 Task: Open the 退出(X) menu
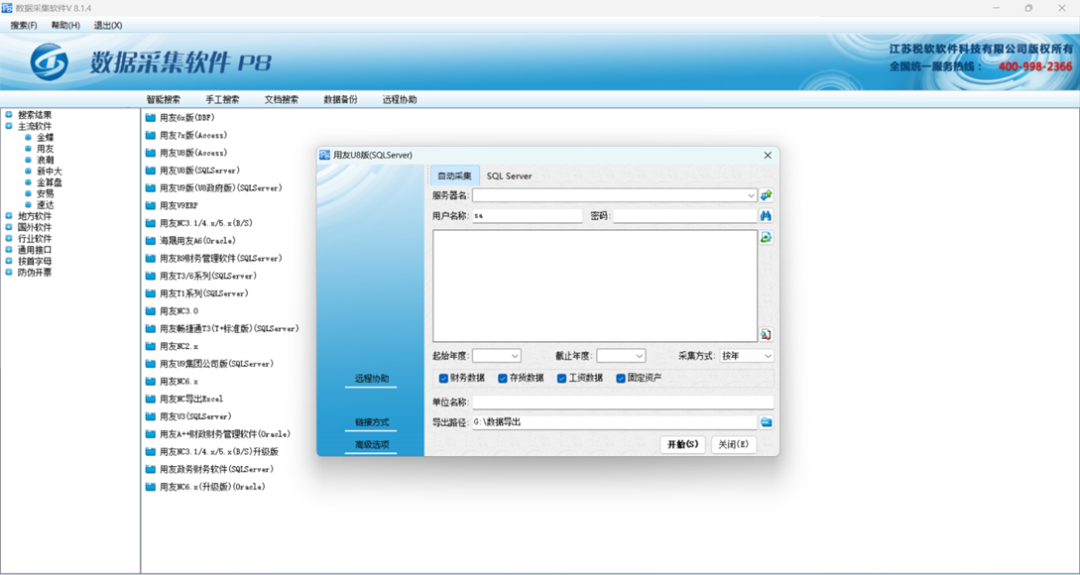click(108, 25)
